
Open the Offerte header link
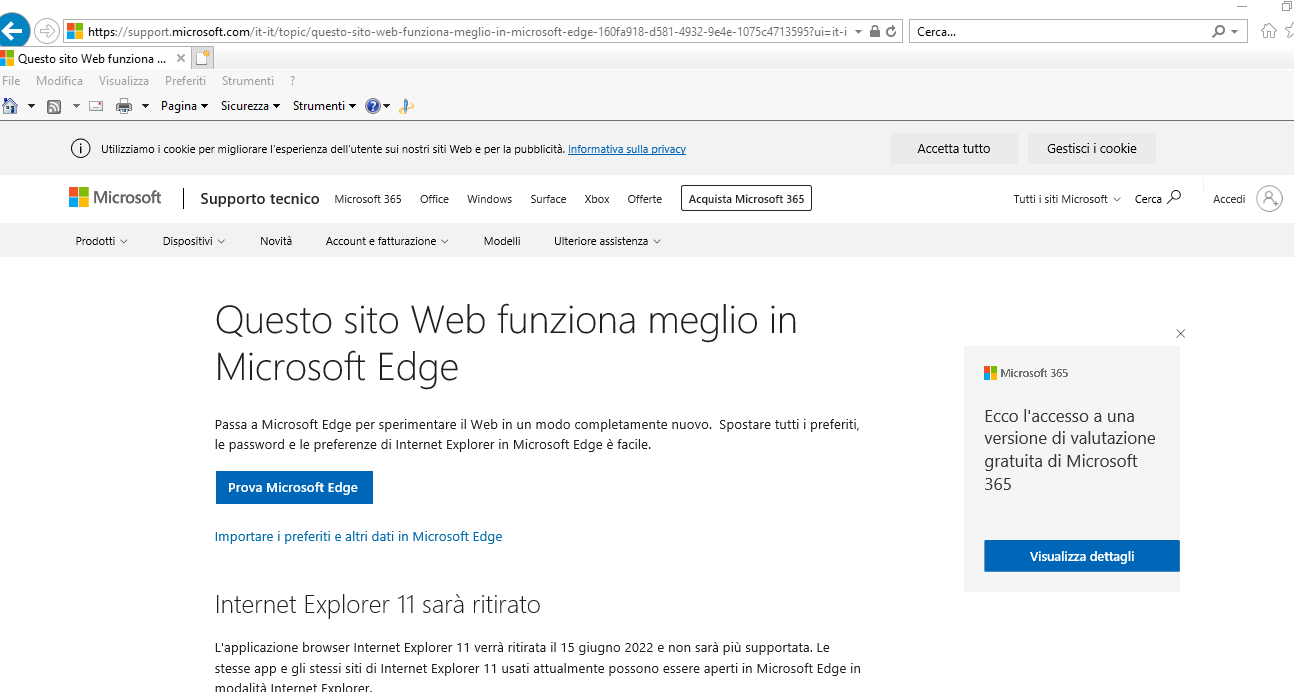645,199
